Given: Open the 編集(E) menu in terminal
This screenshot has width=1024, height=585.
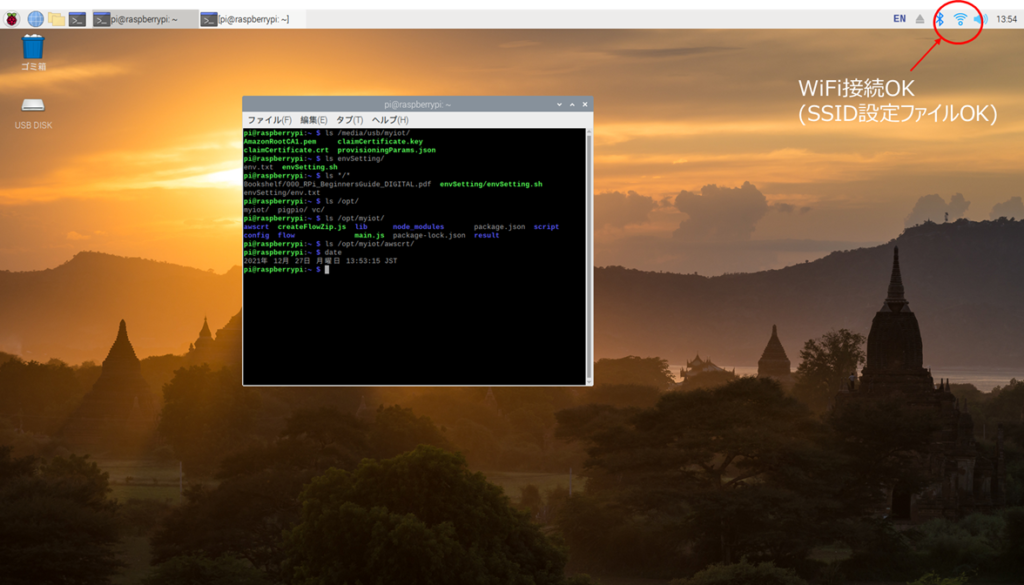Looking at the screenshot, I should [x=314, y=120].
